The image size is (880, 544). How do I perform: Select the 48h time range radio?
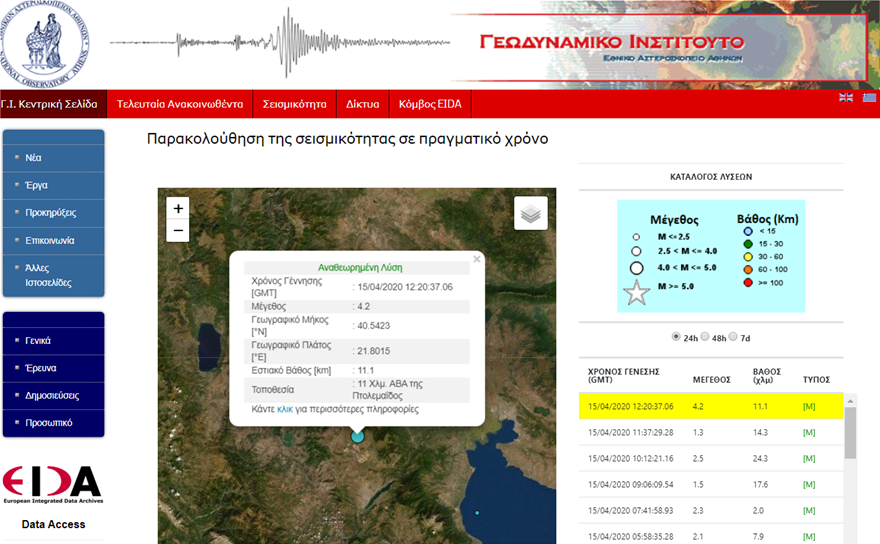tap(706, 336)
